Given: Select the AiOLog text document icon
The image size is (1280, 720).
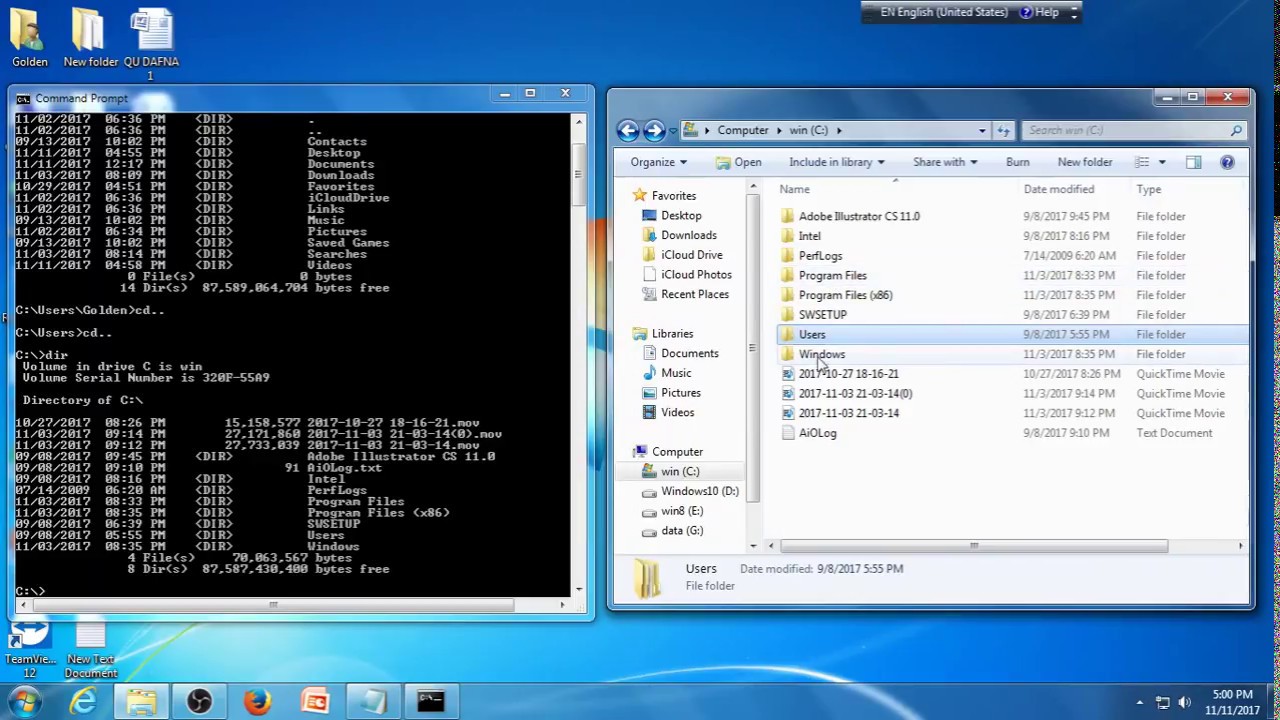Looking at the screenshot, I should click(788, 433).
